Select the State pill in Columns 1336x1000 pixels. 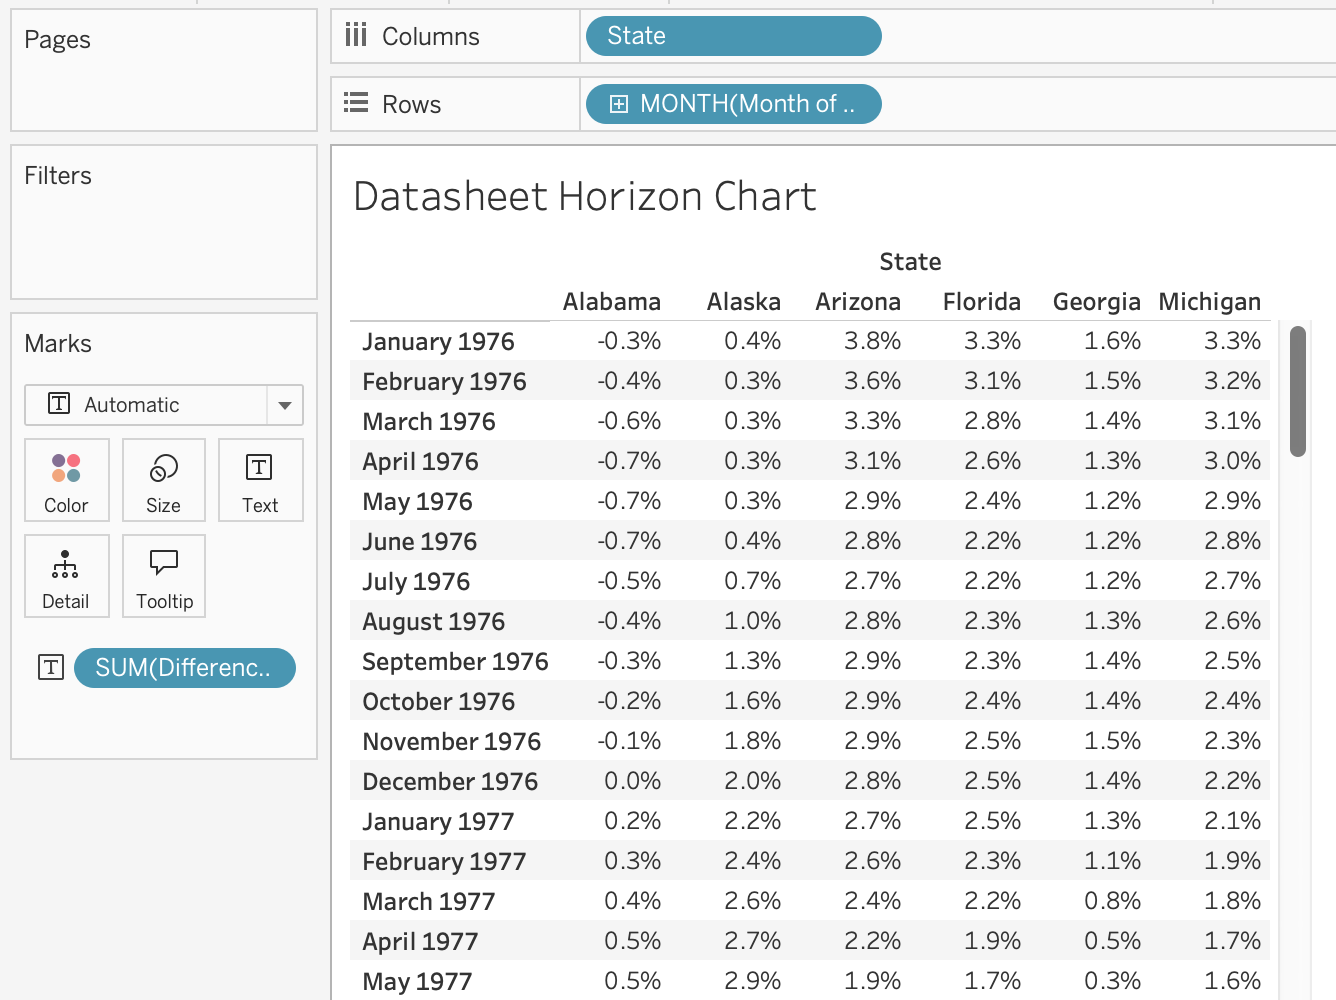click(733, 36)
